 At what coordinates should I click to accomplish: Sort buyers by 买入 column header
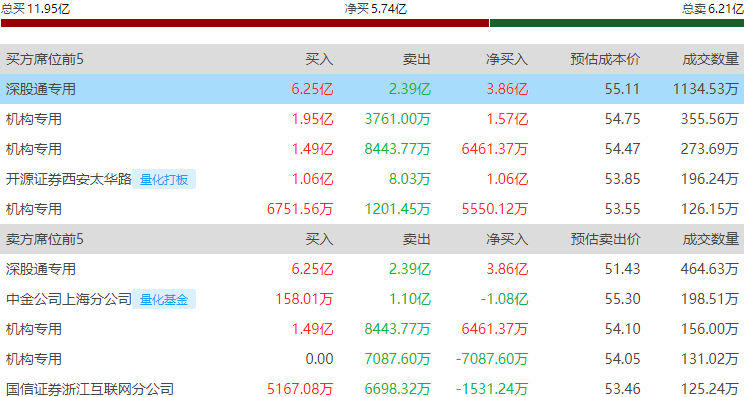click(x=319, y=59)
